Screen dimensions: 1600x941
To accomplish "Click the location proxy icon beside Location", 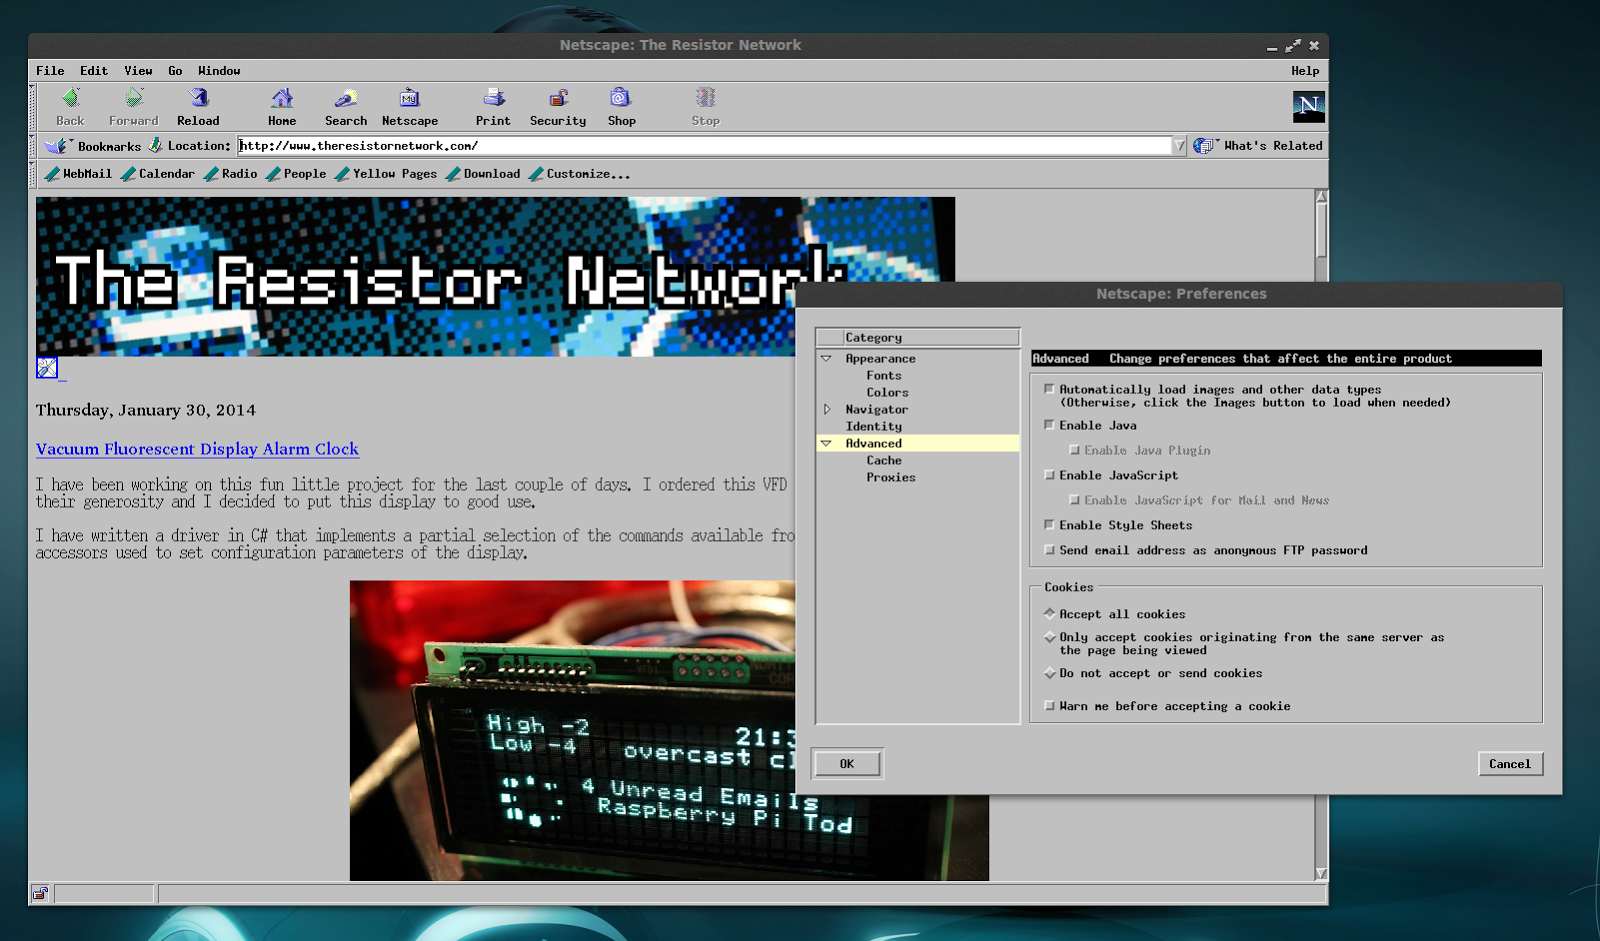I will pos(155,146).
